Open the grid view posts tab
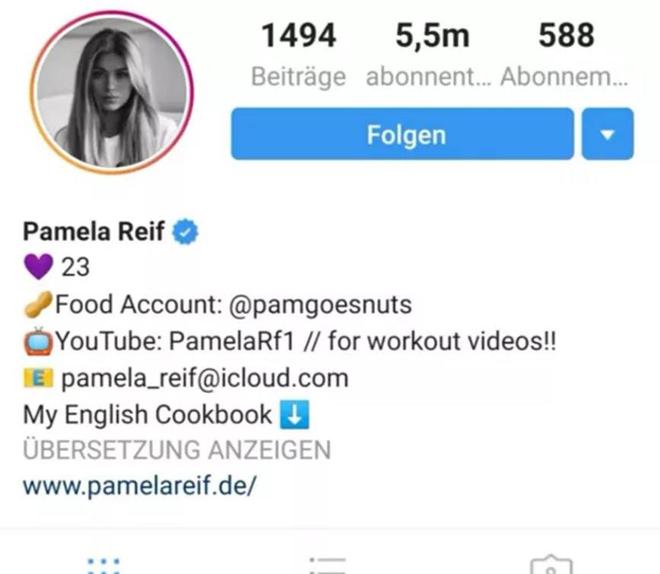Viewport: 660px width, 574px height. 104,566
